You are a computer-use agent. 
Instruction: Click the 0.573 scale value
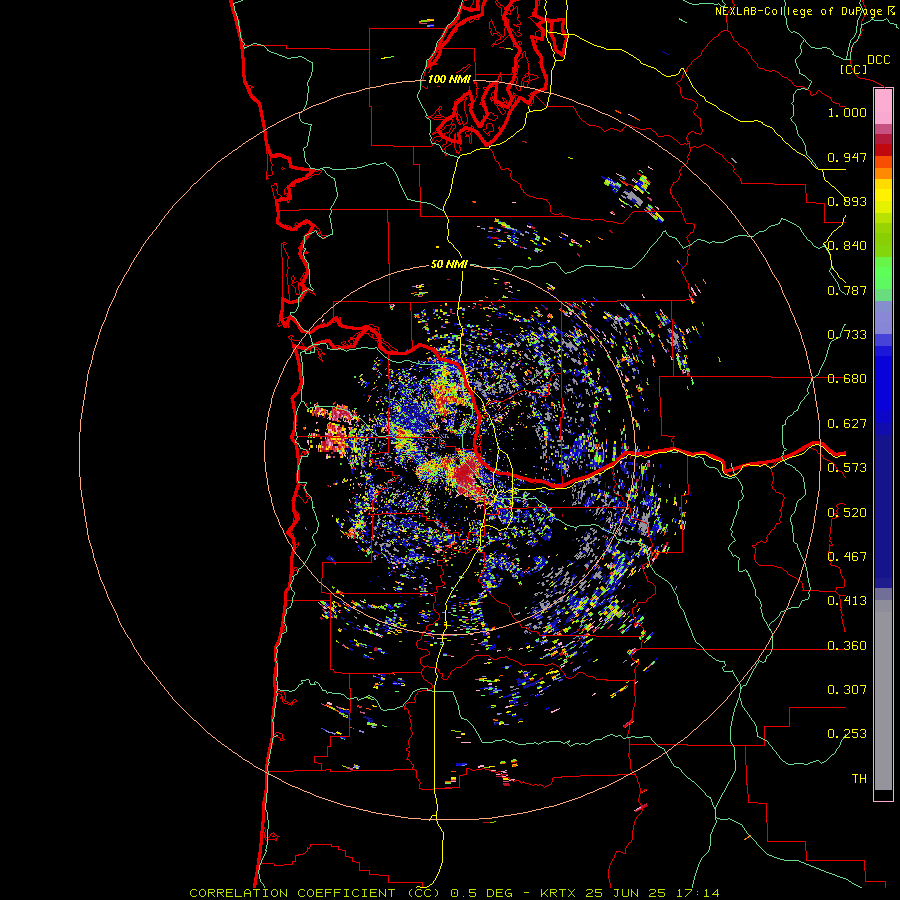[847, 468]
